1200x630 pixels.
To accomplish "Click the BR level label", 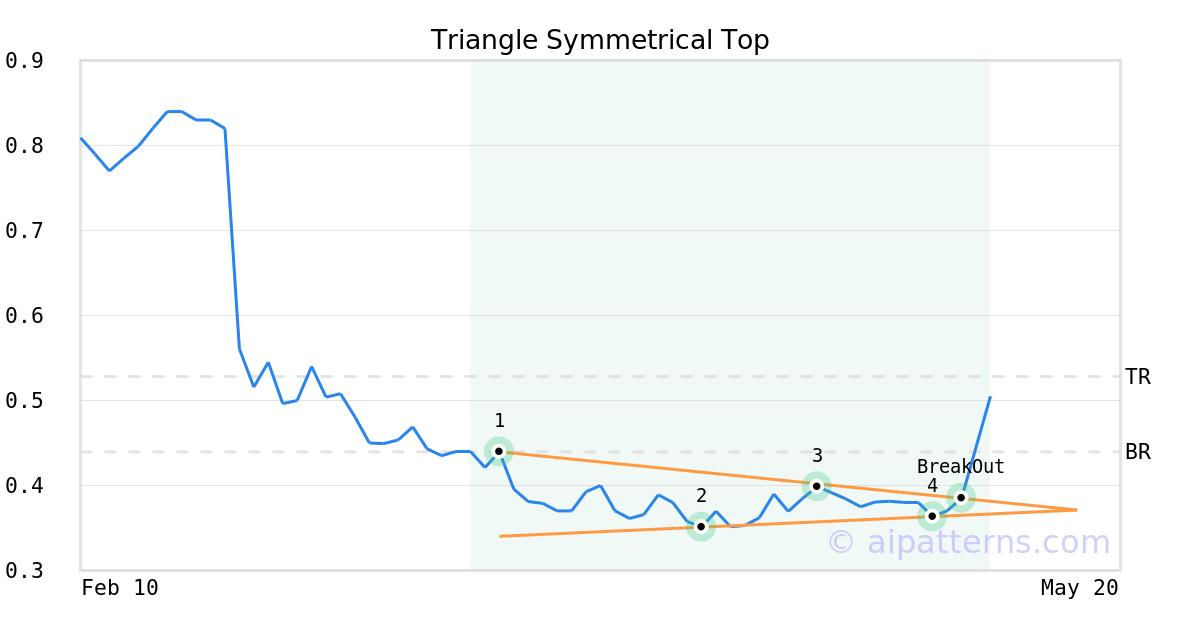I will [1138, 452].
